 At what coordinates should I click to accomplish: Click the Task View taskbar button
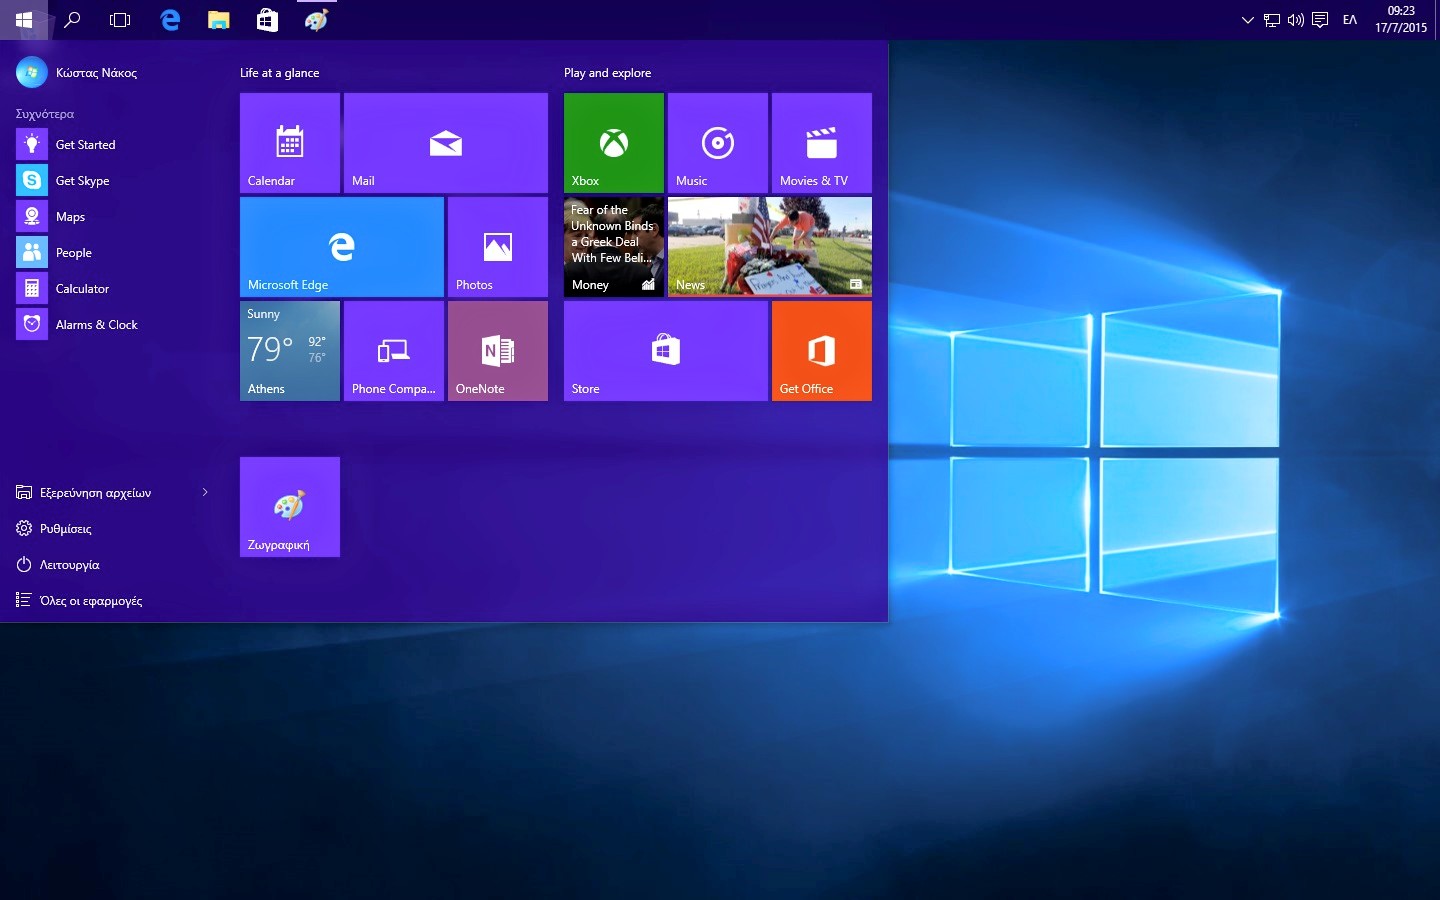coord(120,20)
